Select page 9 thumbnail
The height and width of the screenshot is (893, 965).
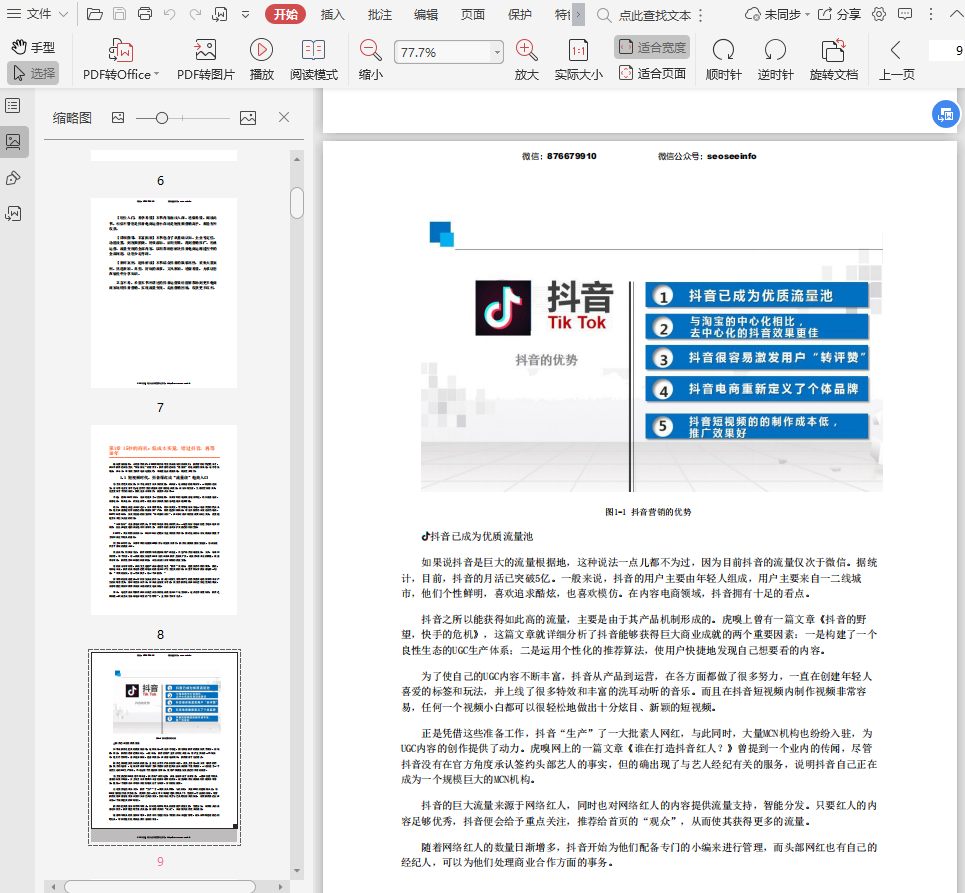coord(164,747)
